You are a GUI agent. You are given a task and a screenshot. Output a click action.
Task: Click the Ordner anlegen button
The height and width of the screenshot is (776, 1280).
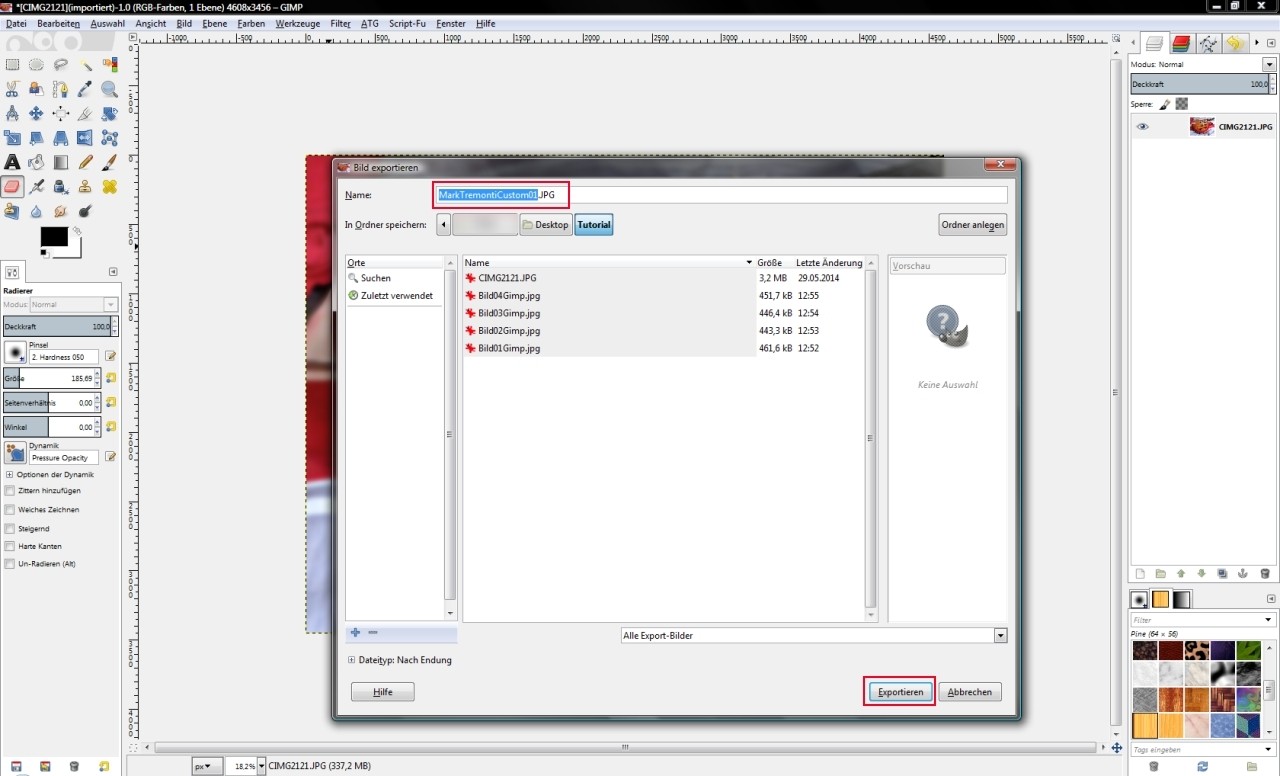[972, 225]
